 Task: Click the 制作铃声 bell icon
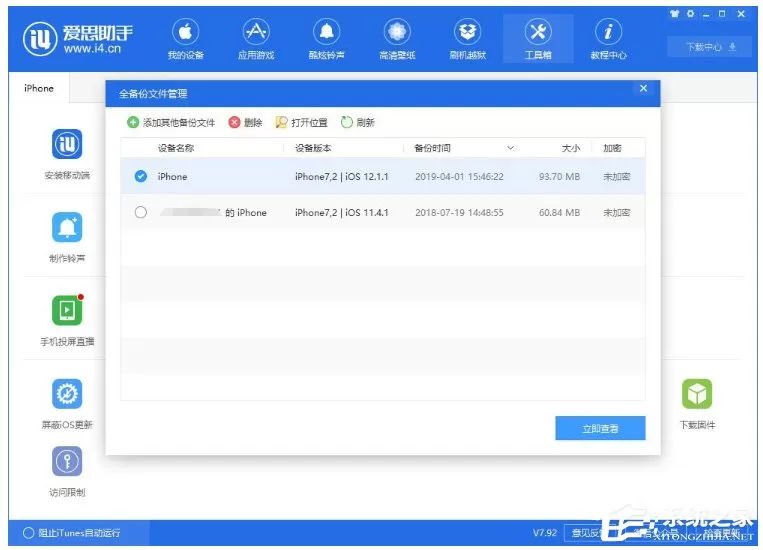coord(67,227)
